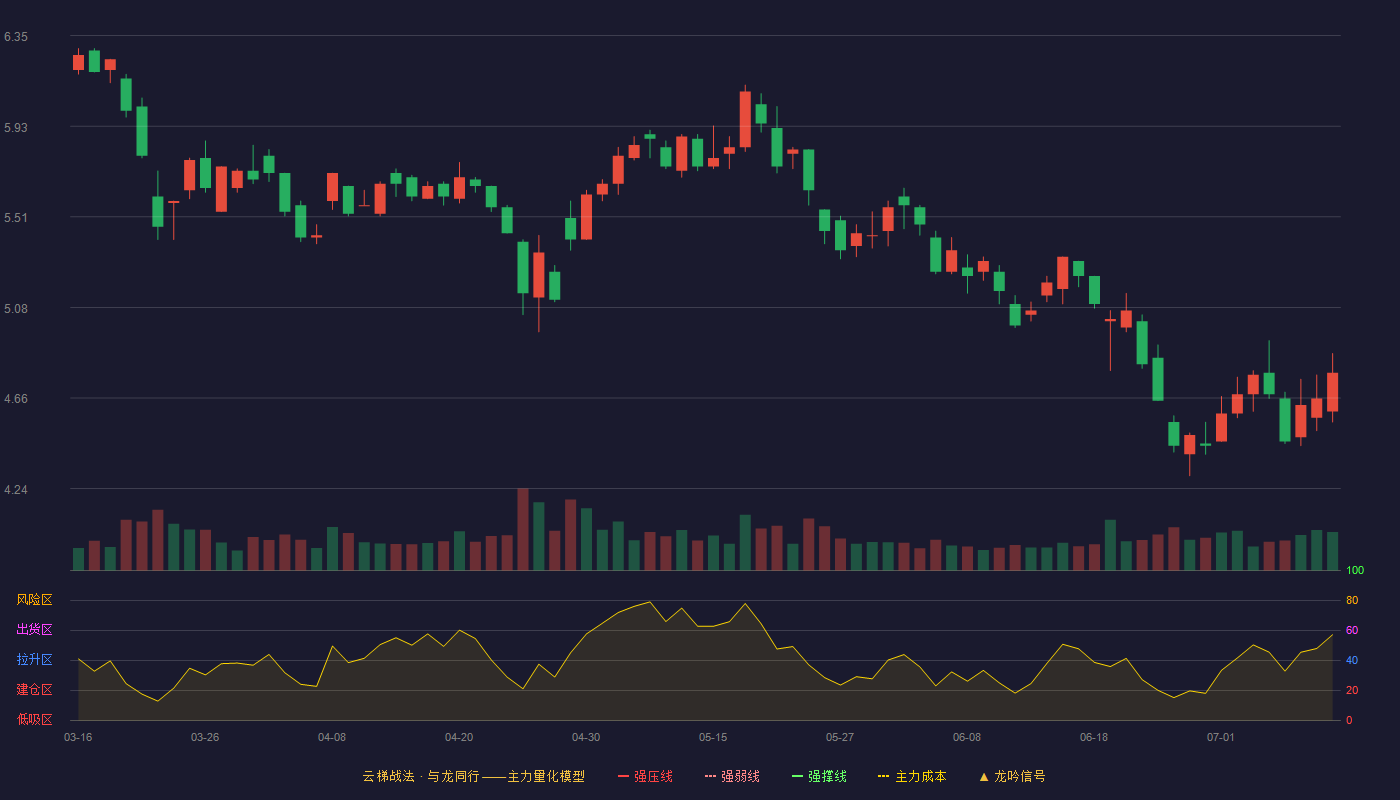Click the 6.35 price axis label

click(16, 37)
